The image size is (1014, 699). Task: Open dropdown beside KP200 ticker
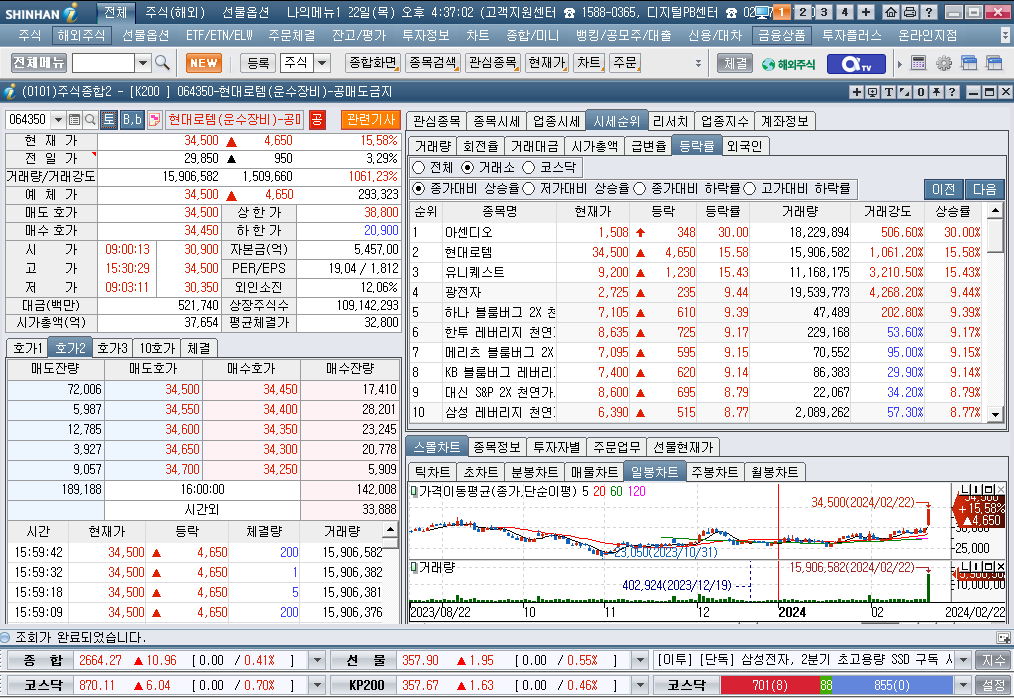click(x=640, y=685)
